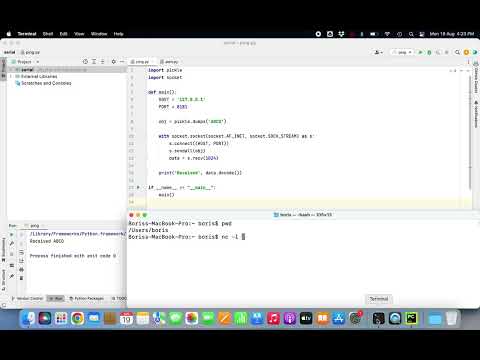480x360 pixels.
Task: Click the trash Clear All icon in Run console
Action: coord(21,278)
